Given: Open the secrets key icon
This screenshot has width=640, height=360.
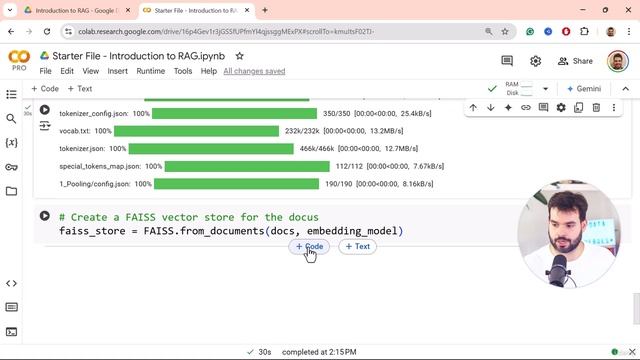Looking at the screenshot, I should 11,167.
